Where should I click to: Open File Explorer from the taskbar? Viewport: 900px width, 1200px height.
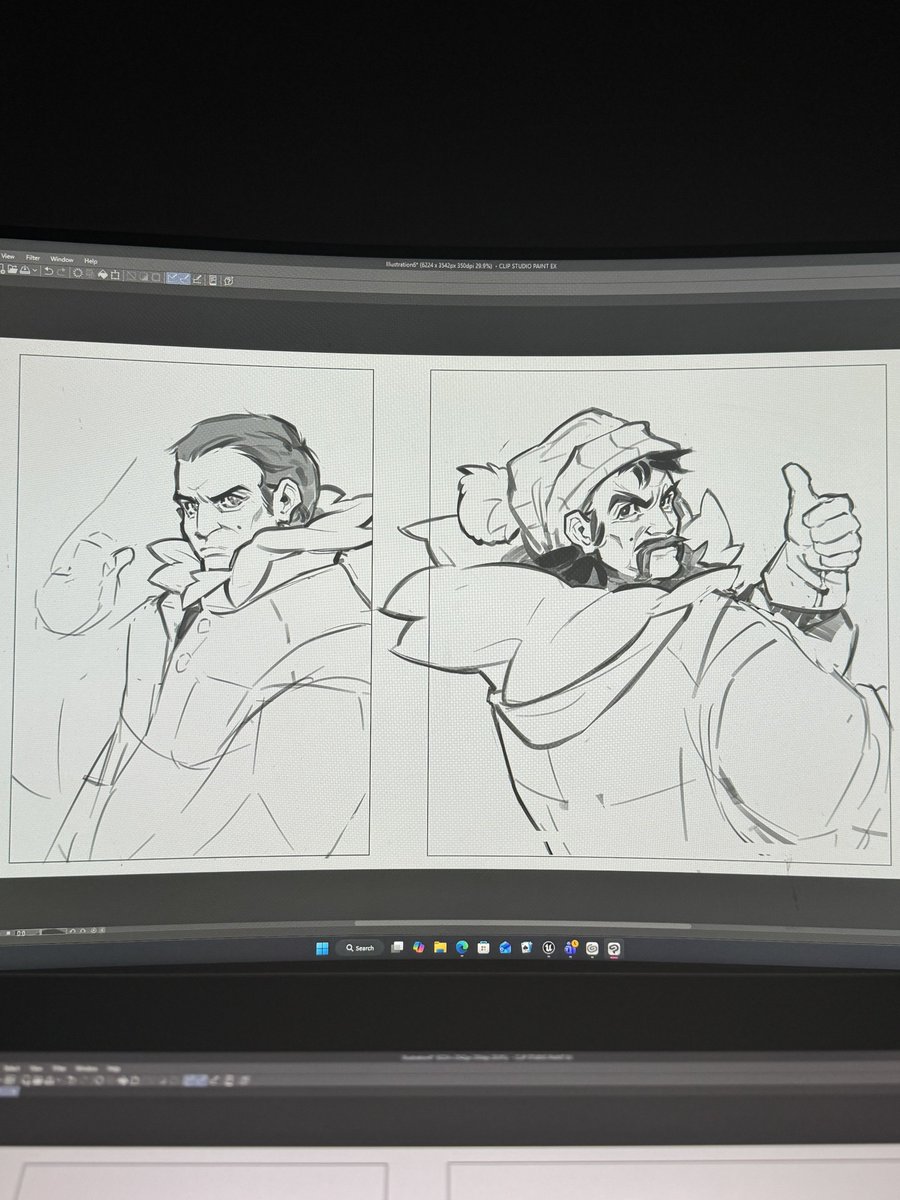point(440,948)
